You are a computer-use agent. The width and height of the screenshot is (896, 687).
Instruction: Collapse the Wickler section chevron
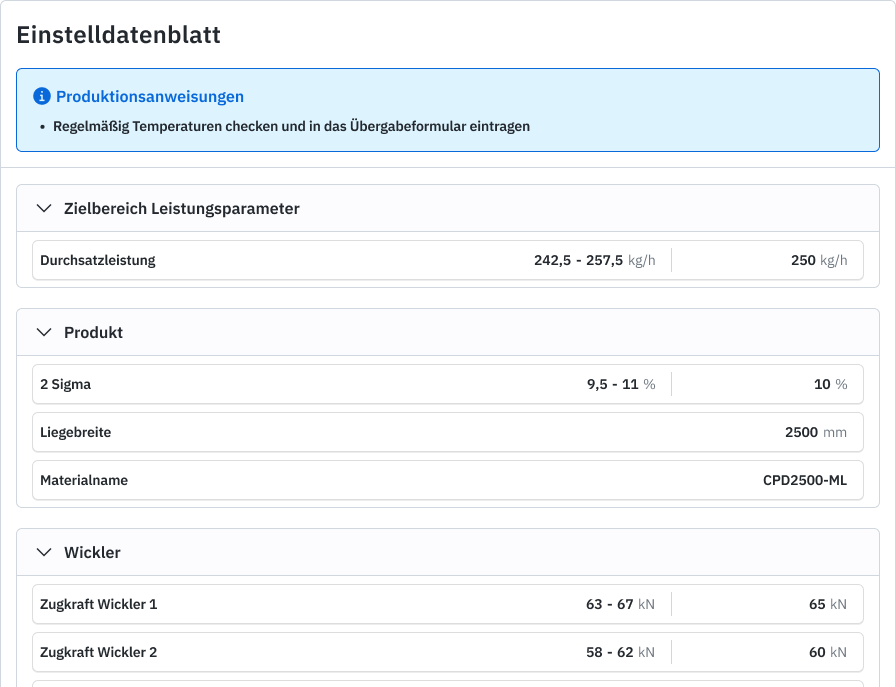pyautogui.click(x=43, y=553)
